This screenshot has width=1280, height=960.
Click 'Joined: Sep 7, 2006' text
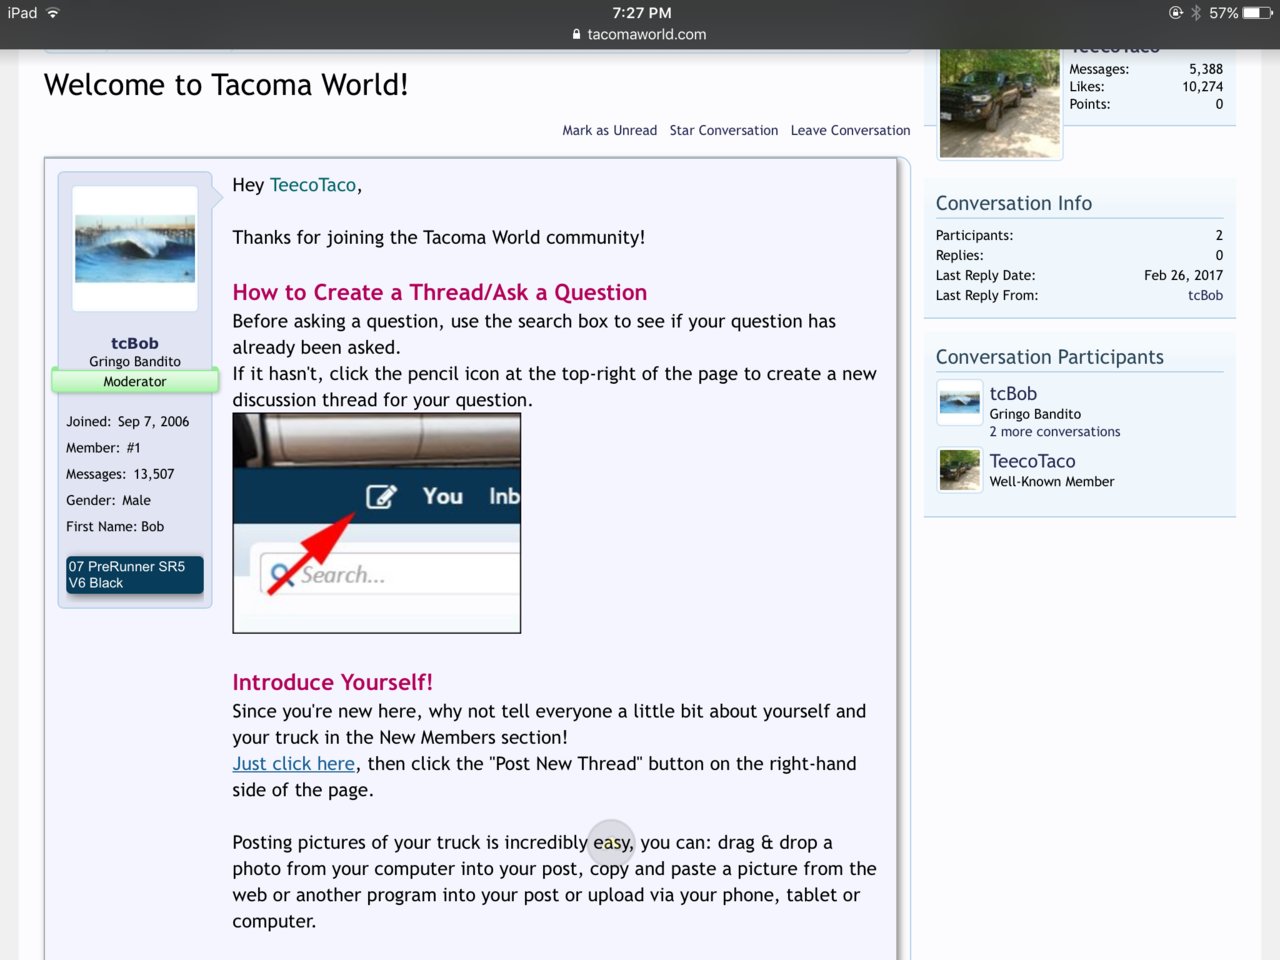(x=128, y=422)
